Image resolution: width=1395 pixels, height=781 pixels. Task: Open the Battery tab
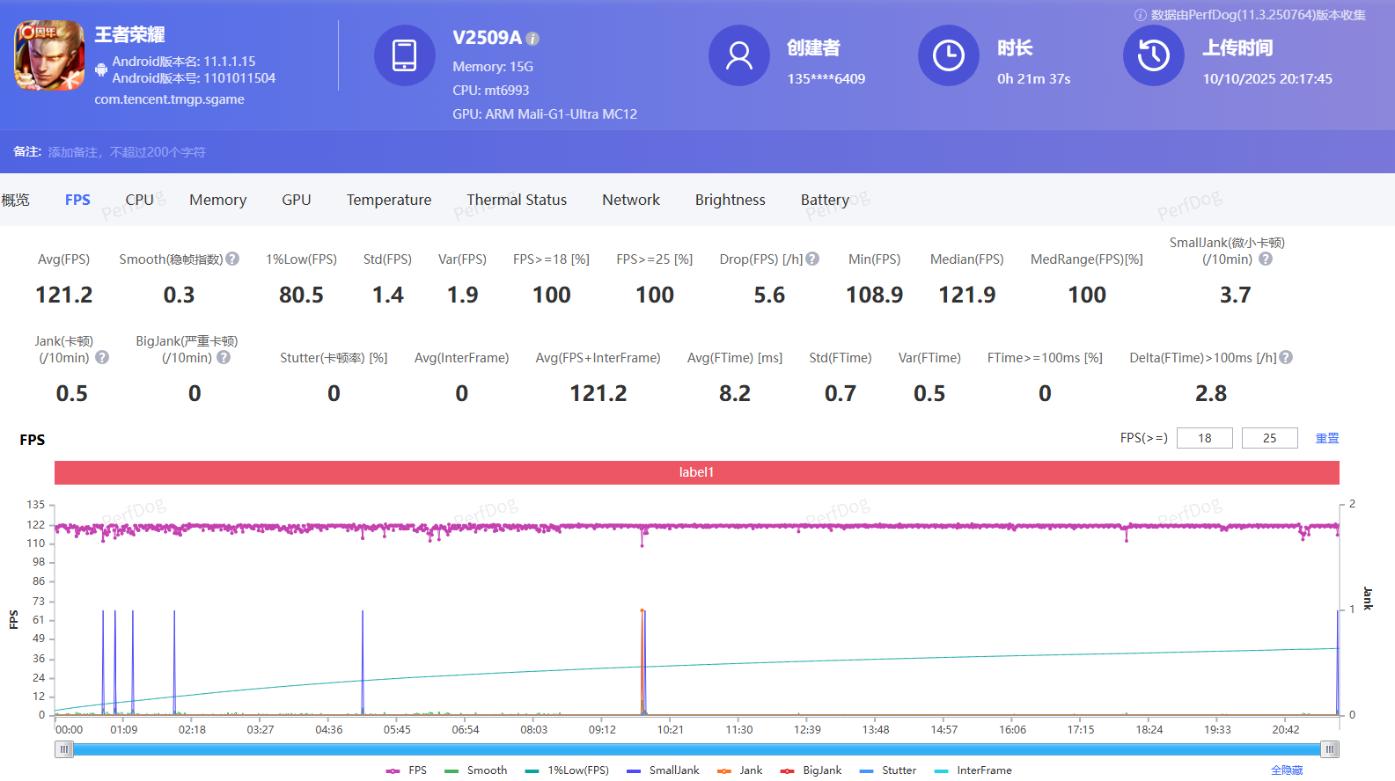coord(824,200)
